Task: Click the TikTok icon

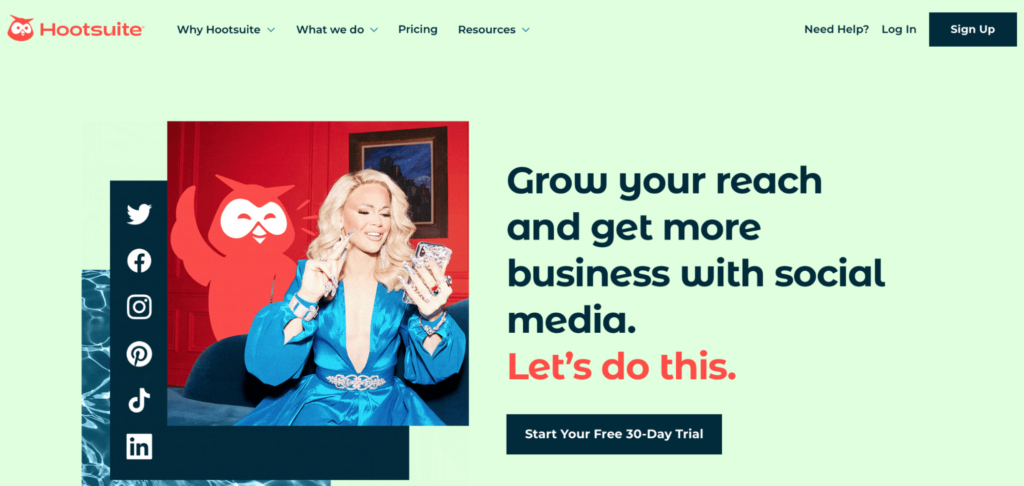Action: tap(139, 400)
